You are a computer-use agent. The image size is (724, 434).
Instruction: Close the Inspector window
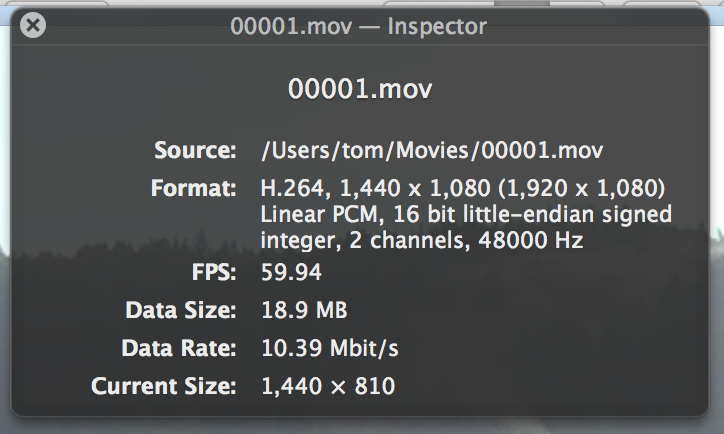(x=33, y=26)
